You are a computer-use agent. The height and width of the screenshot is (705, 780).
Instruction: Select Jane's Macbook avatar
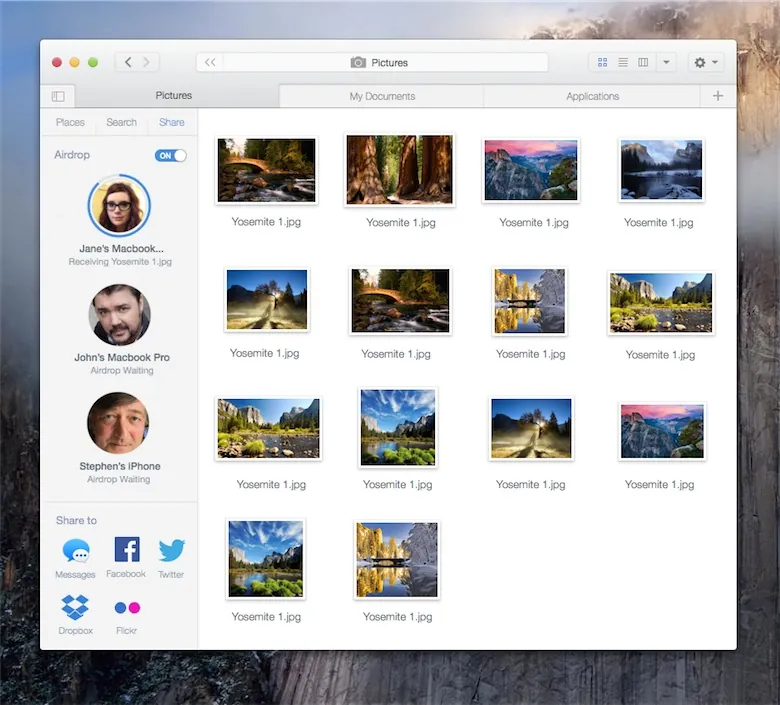(119, 205)
